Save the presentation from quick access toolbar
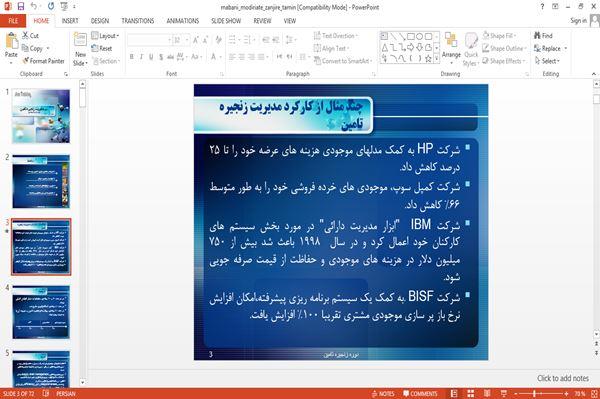600x399 pixels. (x=21, y=7)
